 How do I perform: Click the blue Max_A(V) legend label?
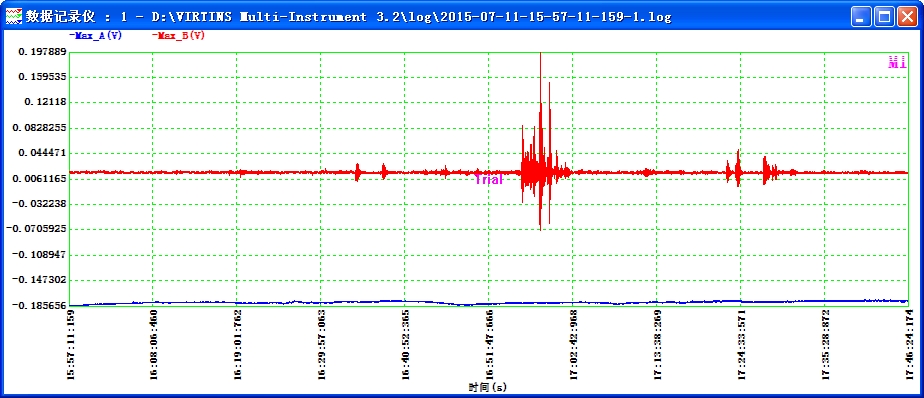coord(95,35)
